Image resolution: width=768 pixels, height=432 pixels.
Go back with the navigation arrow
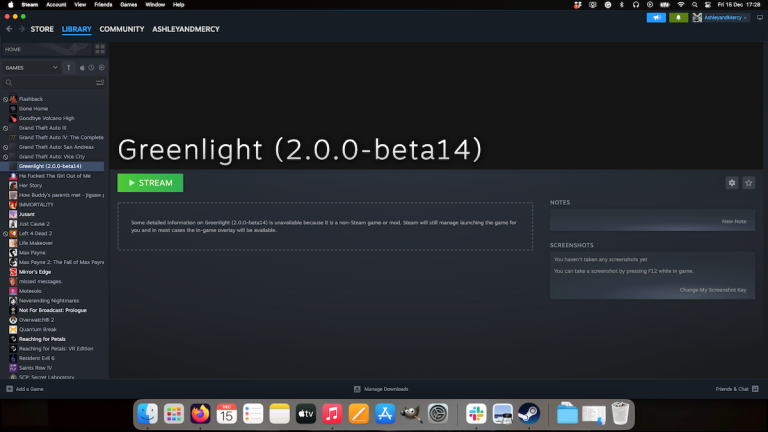[9, 29]
